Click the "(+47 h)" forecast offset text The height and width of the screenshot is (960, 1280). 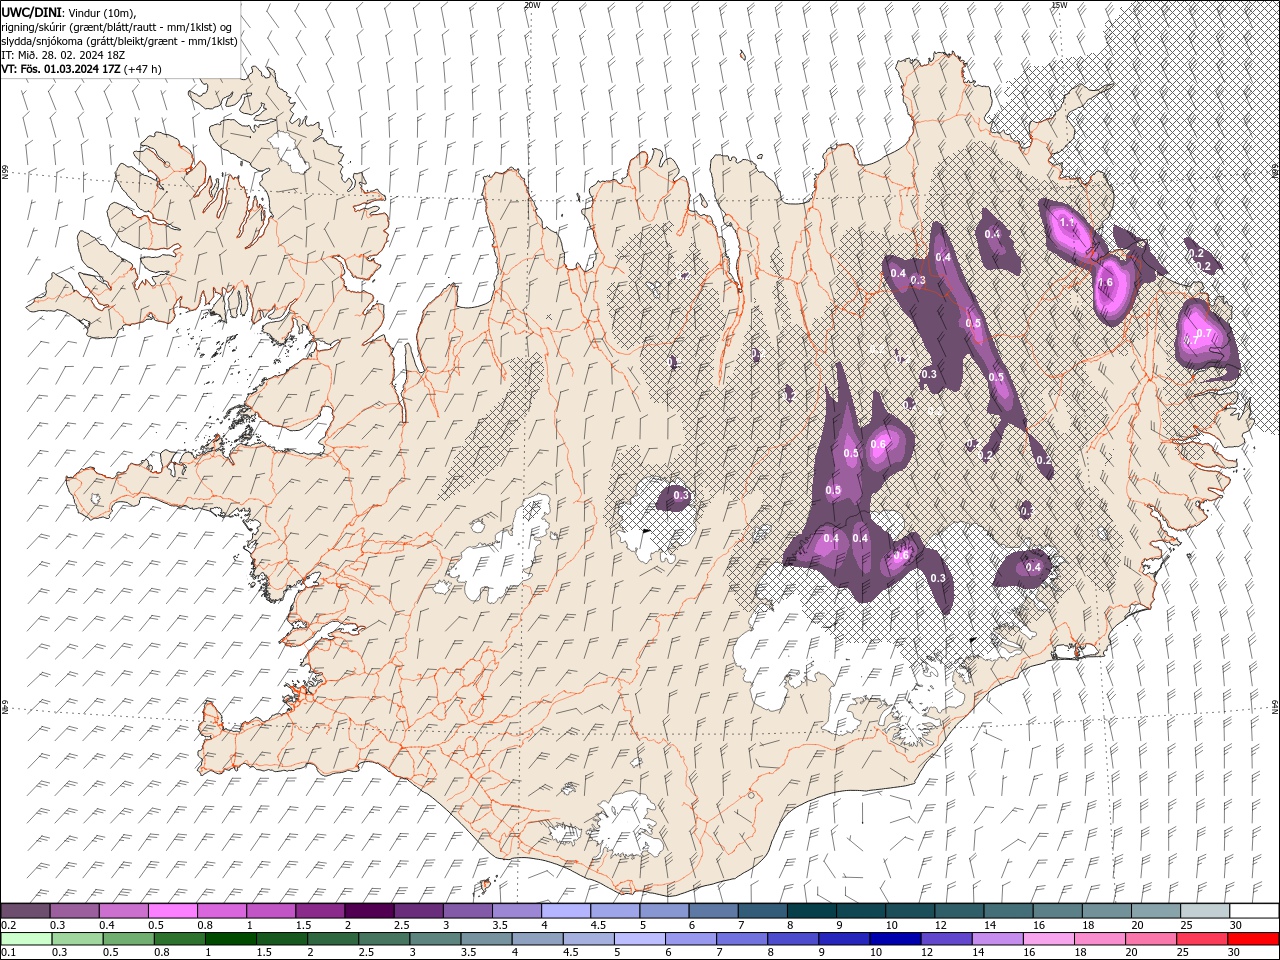[x=143, y=69]
